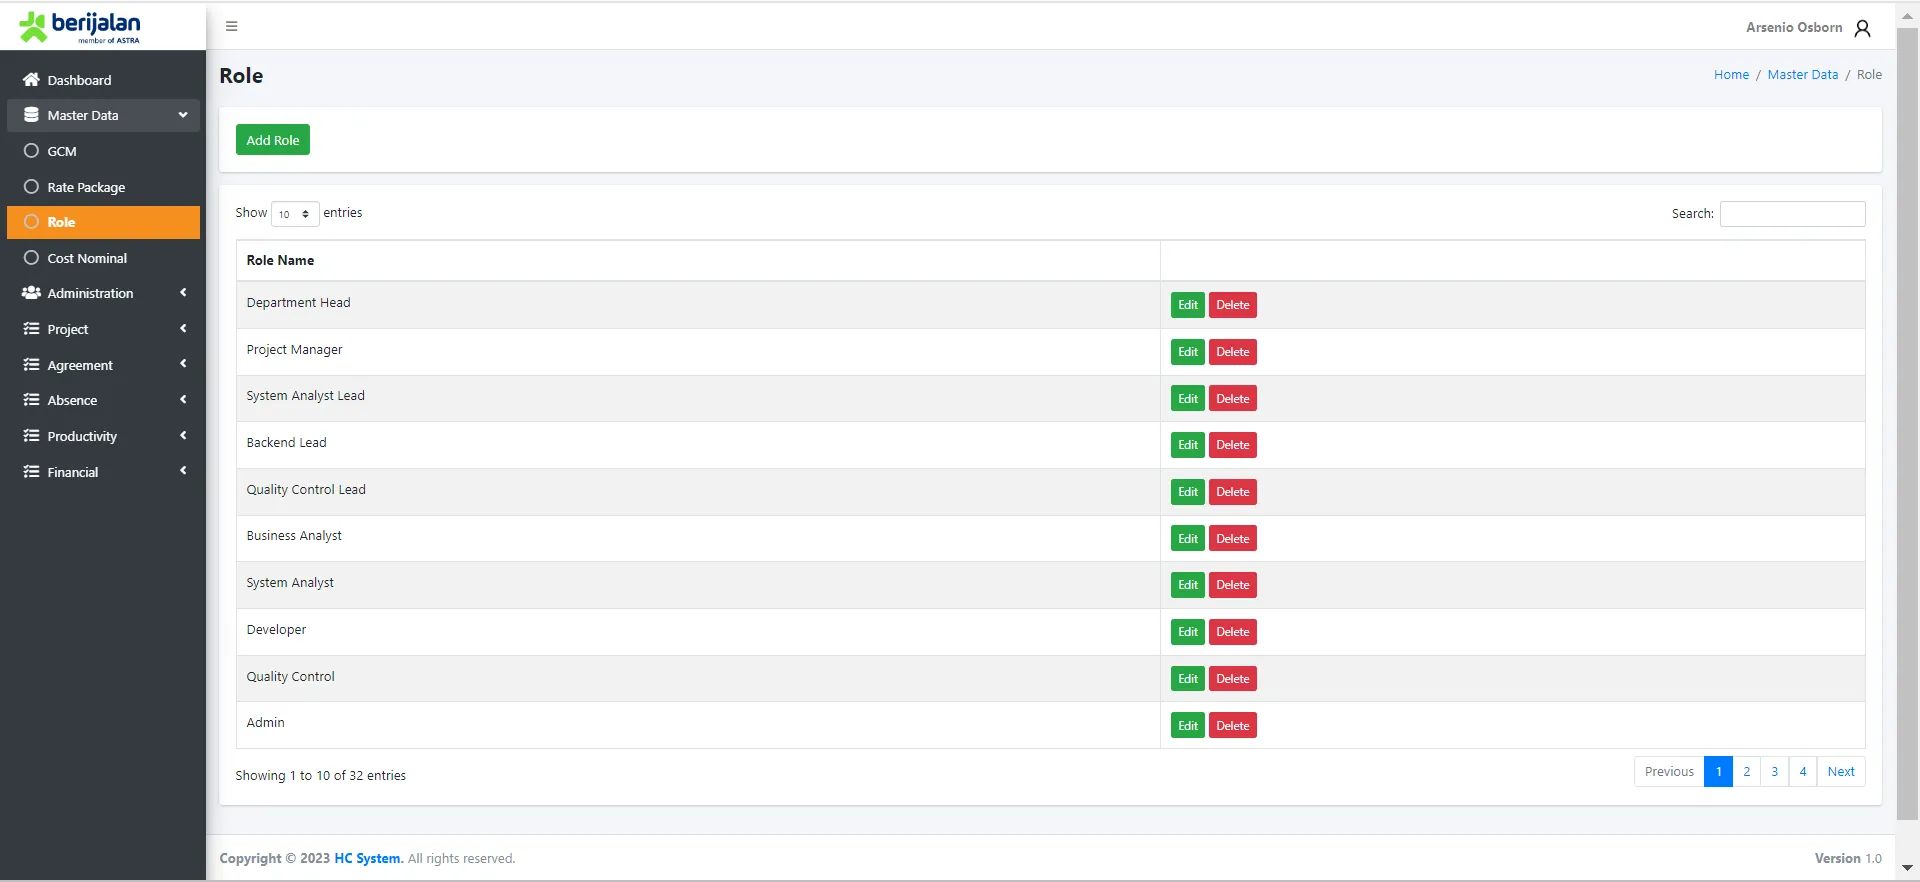The image size is (1920, 882).
Task: Click the page vertical scrollbar
Action: (x=1907, y=420)
